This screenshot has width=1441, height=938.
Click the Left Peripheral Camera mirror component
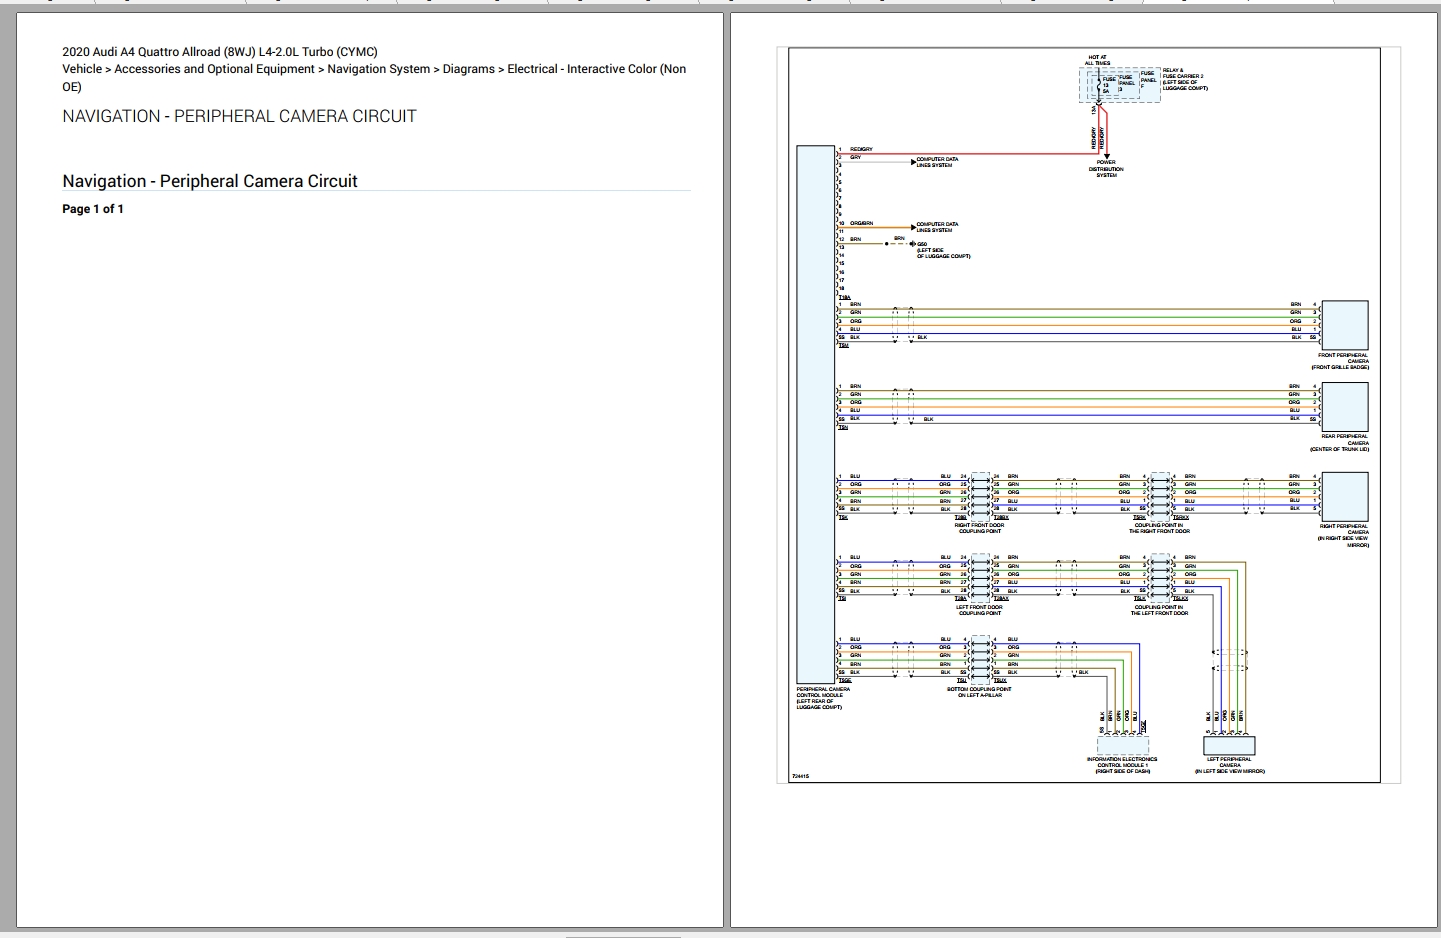1230,747
